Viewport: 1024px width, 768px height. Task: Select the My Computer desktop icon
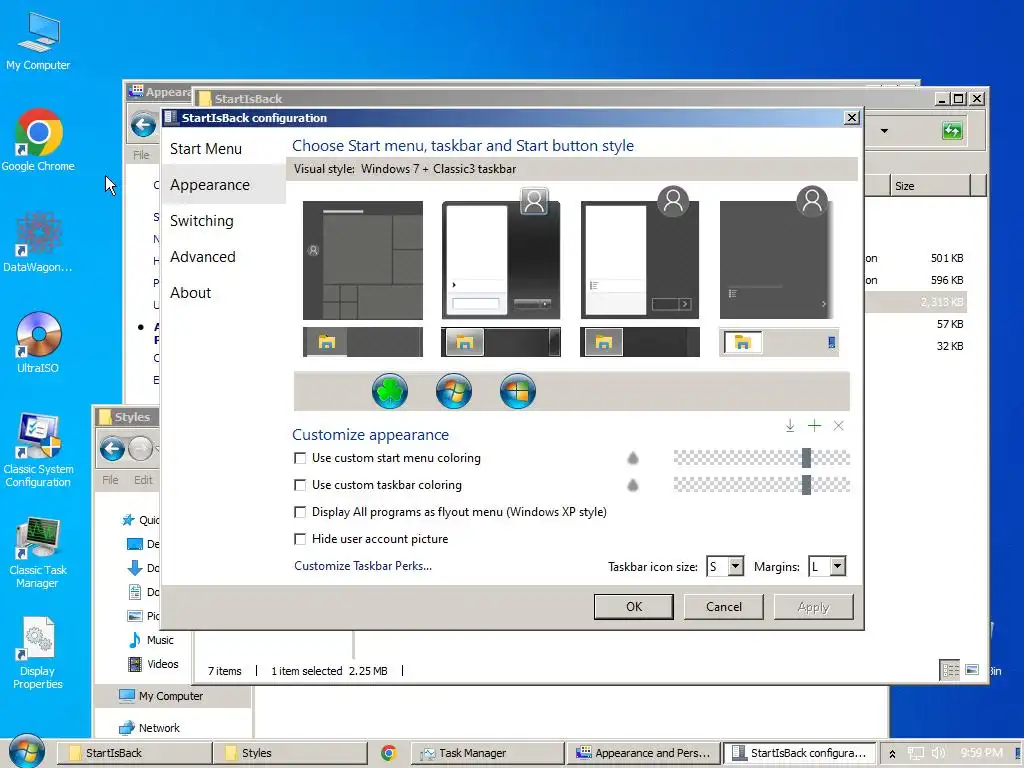click(x=38, y=40)
